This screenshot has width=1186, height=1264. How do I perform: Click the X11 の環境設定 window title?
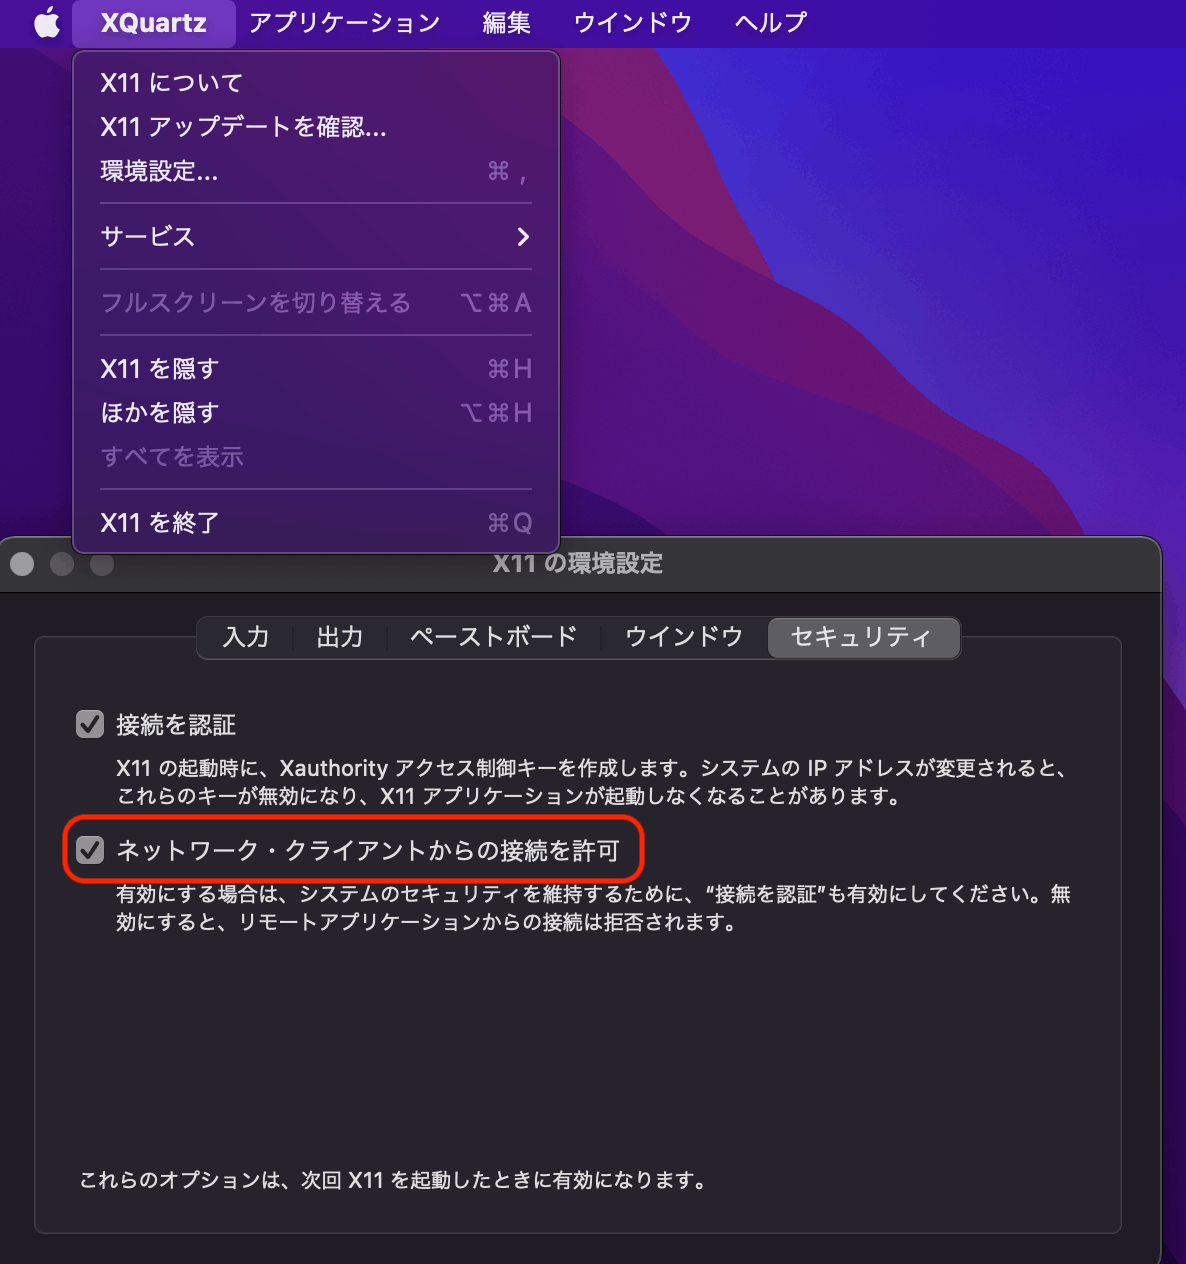tap(578, 564)
